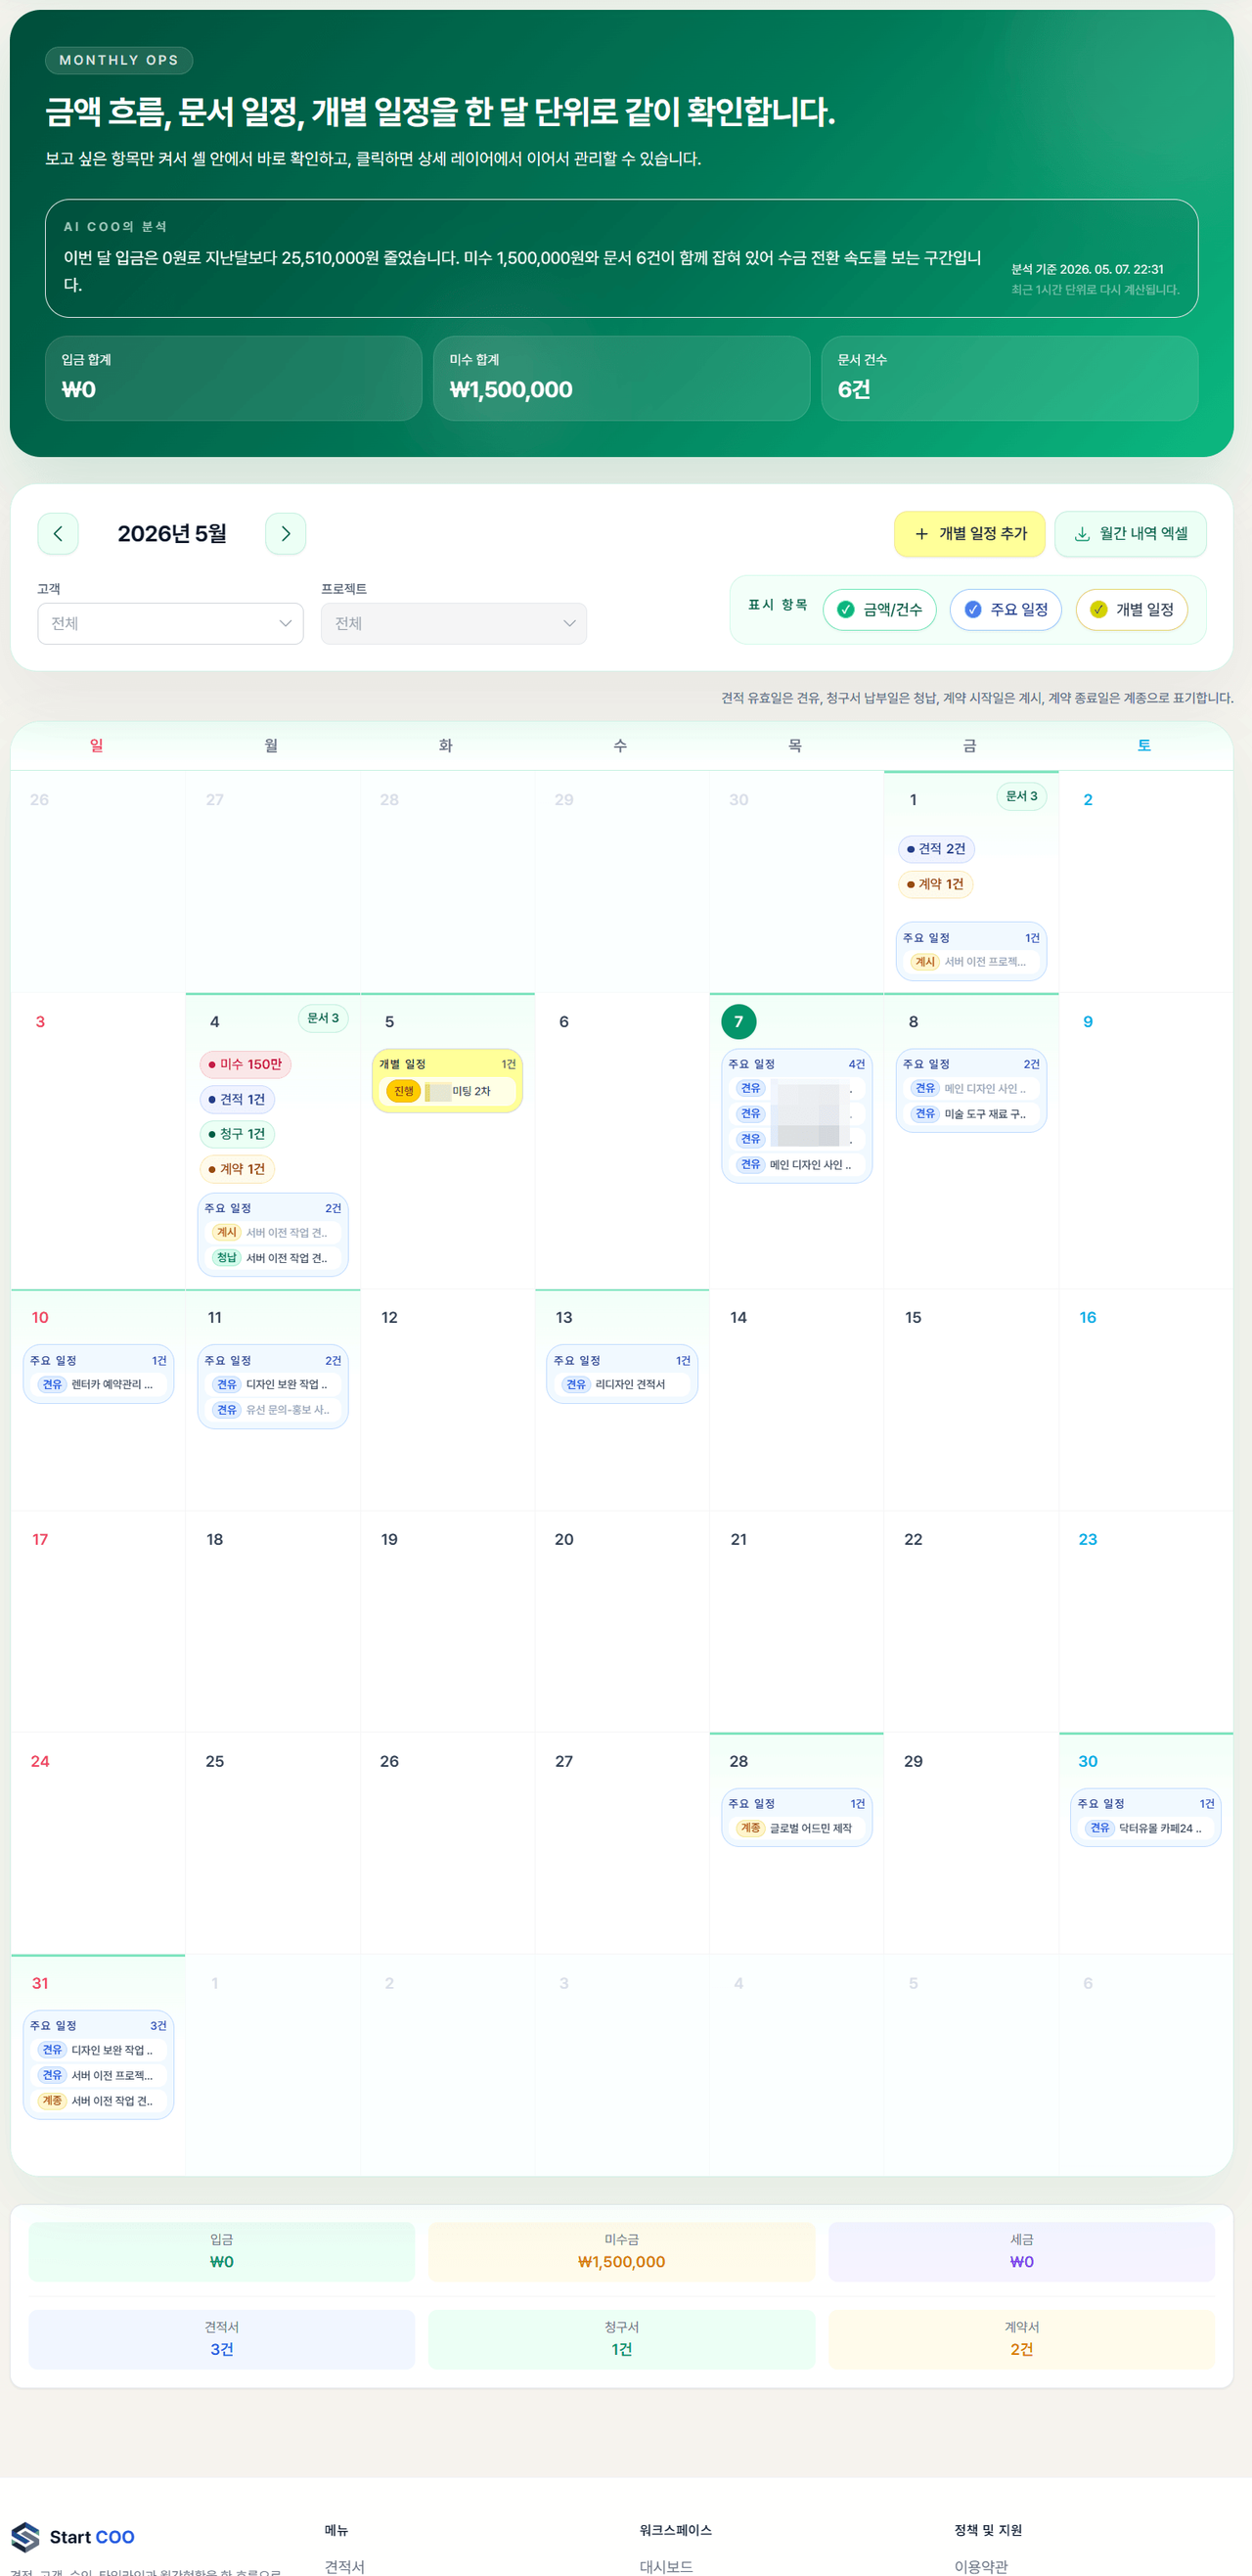Click the 계약서 2건 summary tile
This screenshot has height=2576, width=1252.
coord(1022,2340)
